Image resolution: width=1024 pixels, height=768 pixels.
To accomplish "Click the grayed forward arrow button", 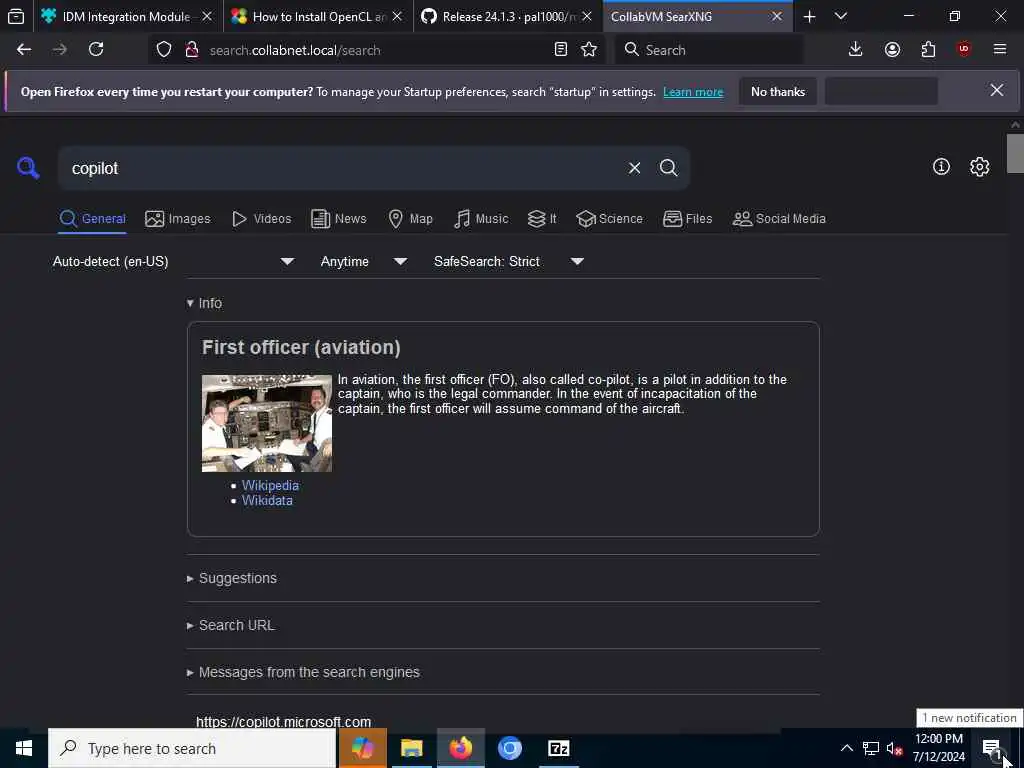I will pyautogui.click(x=59, y=50).
